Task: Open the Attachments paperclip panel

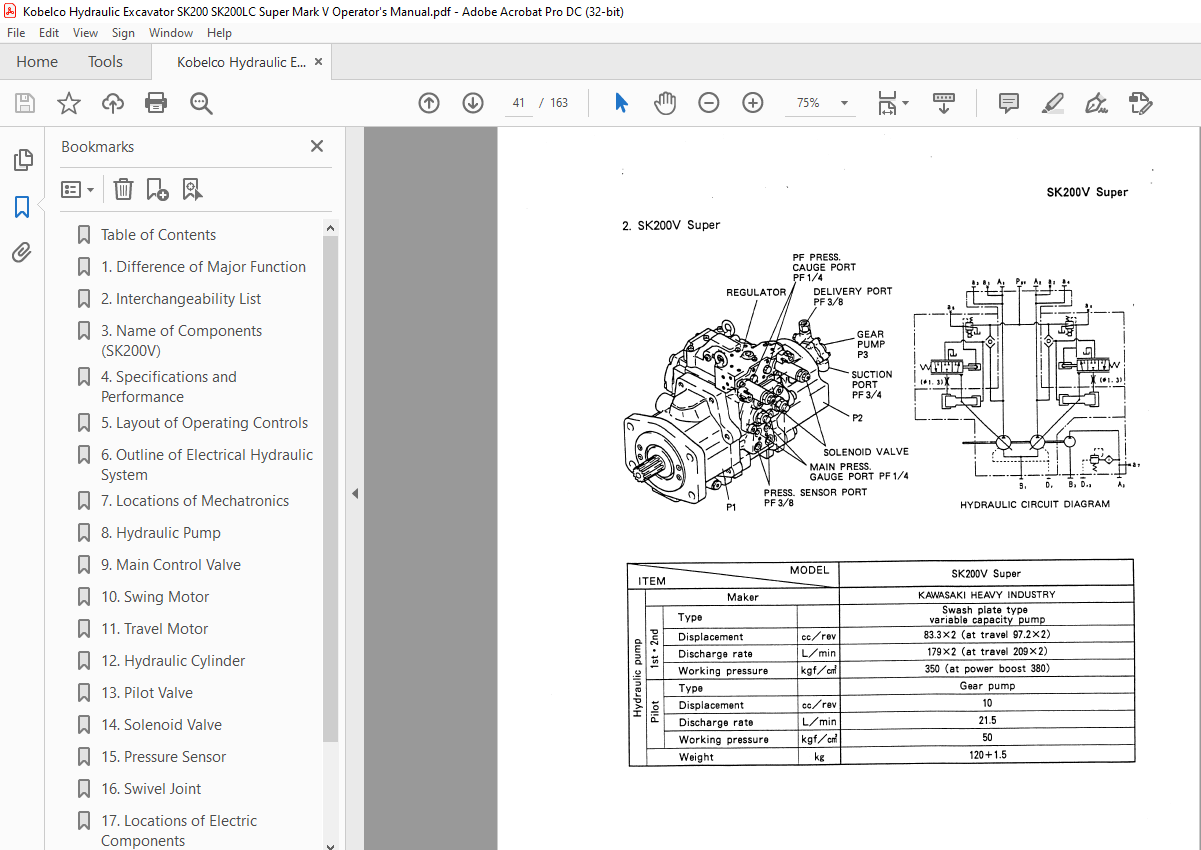Action: 22,253
